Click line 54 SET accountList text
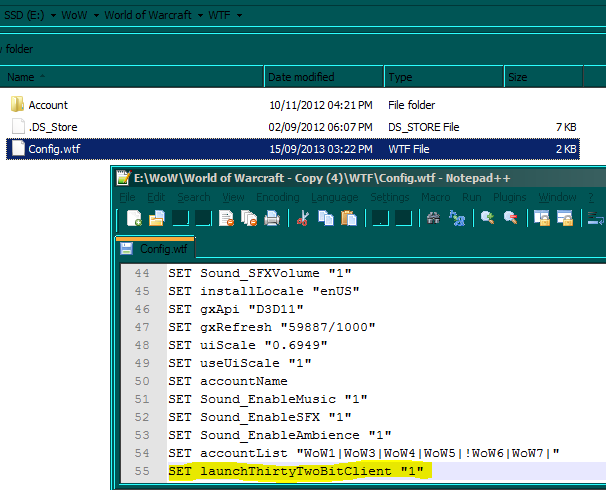The image size is (606, 490). click(x=364, y=453)
